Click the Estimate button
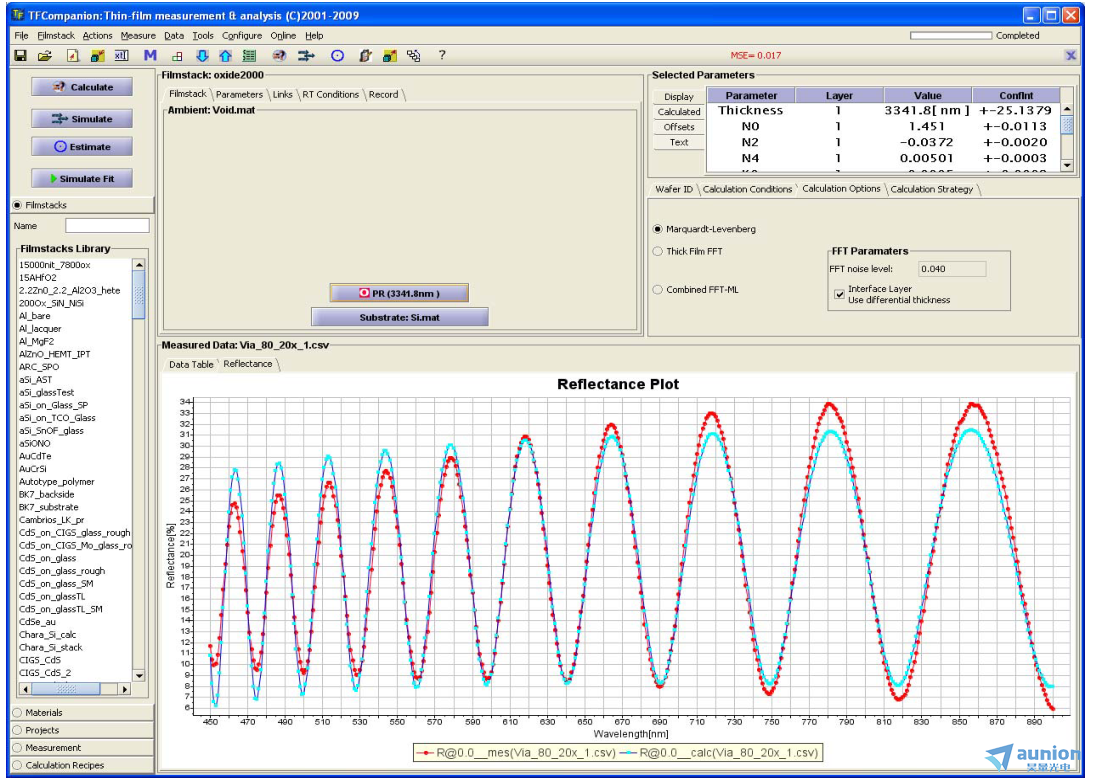Screen dimensions: 1093x783 pos(82,147)
